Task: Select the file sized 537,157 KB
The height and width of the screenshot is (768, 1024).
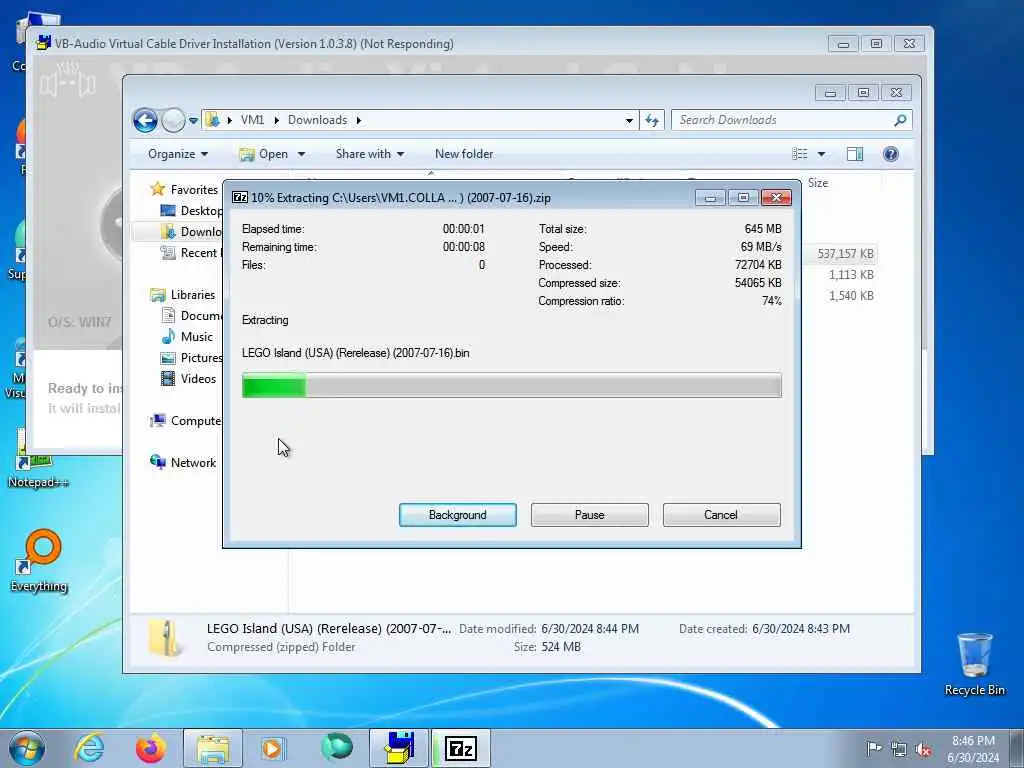Action: tap(846, 253)
